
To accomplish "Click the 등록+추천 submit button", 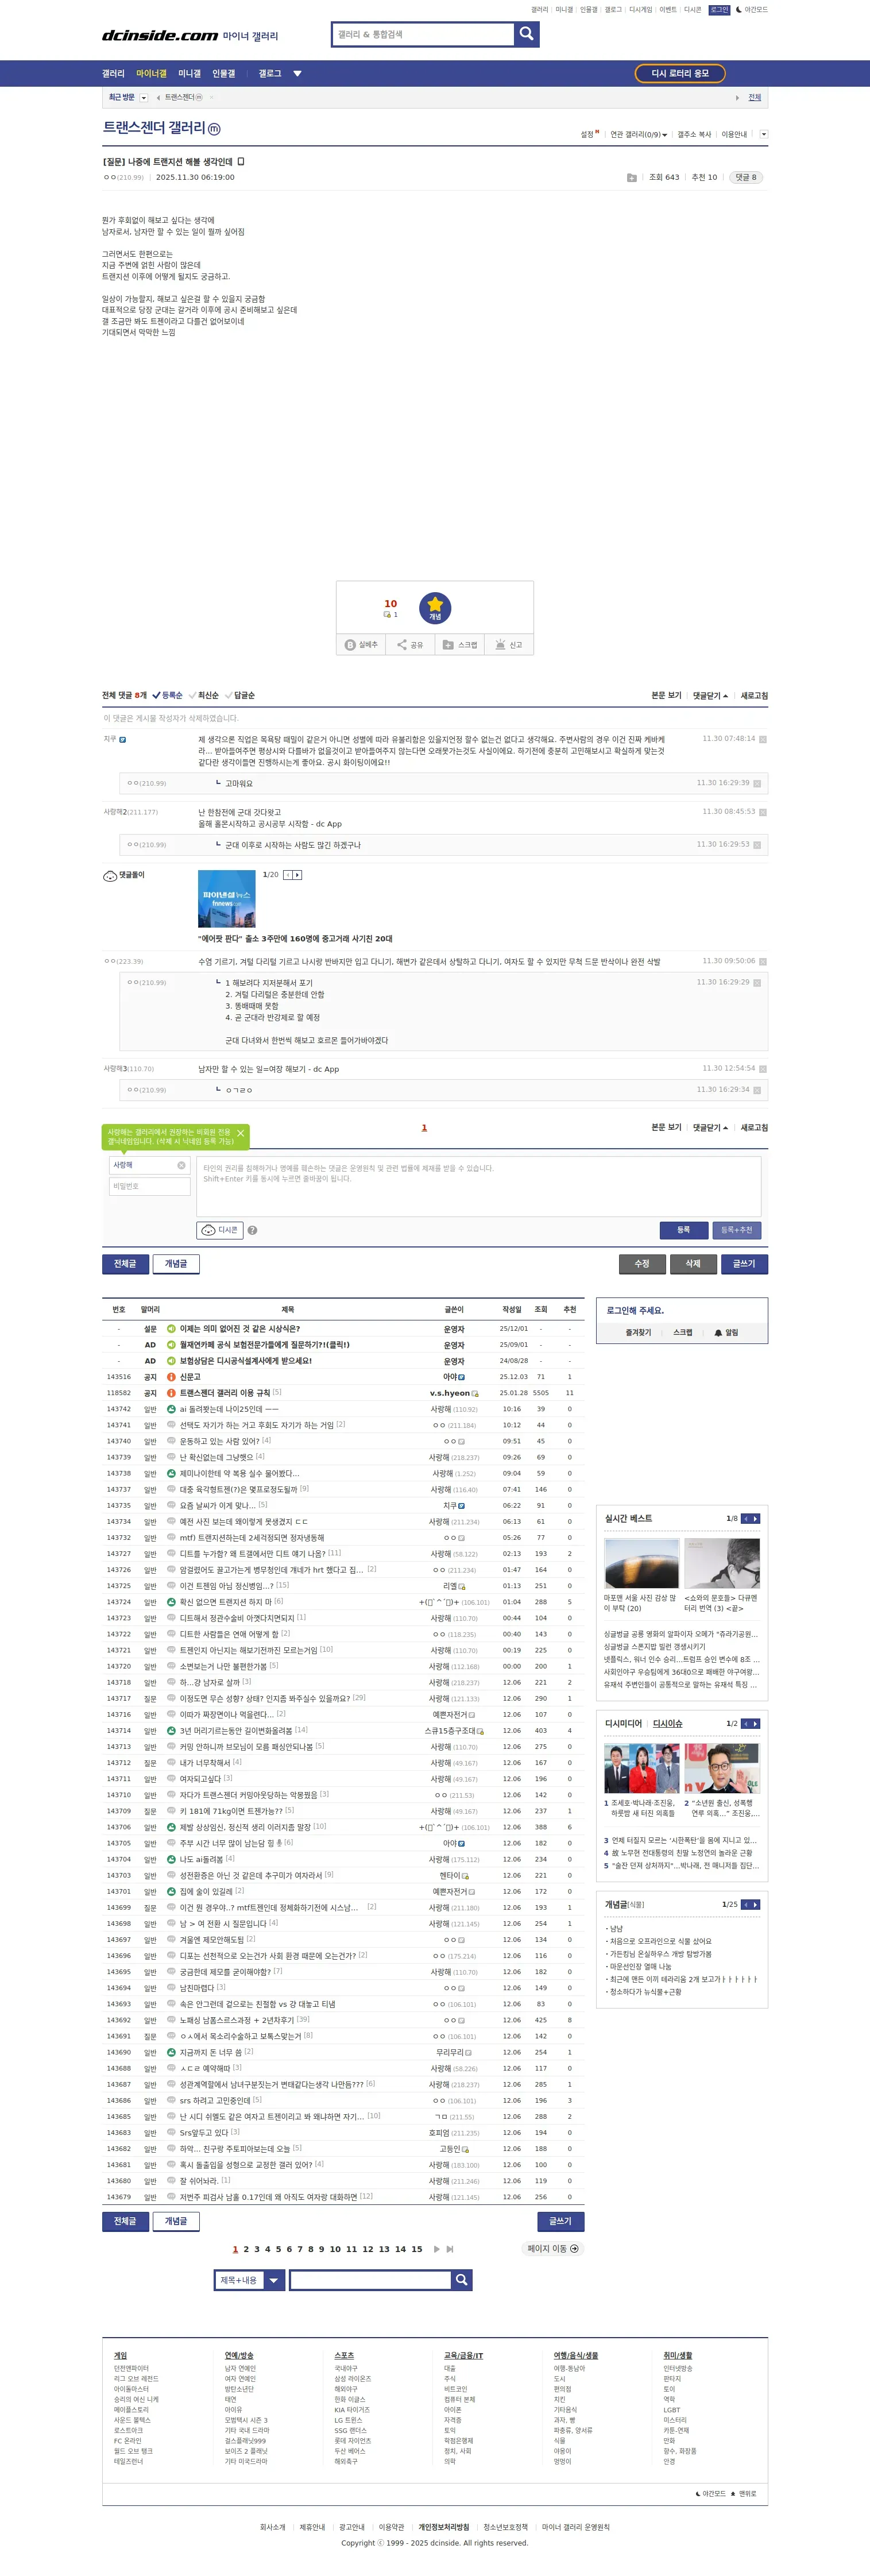I will [x=736, y=1230].
